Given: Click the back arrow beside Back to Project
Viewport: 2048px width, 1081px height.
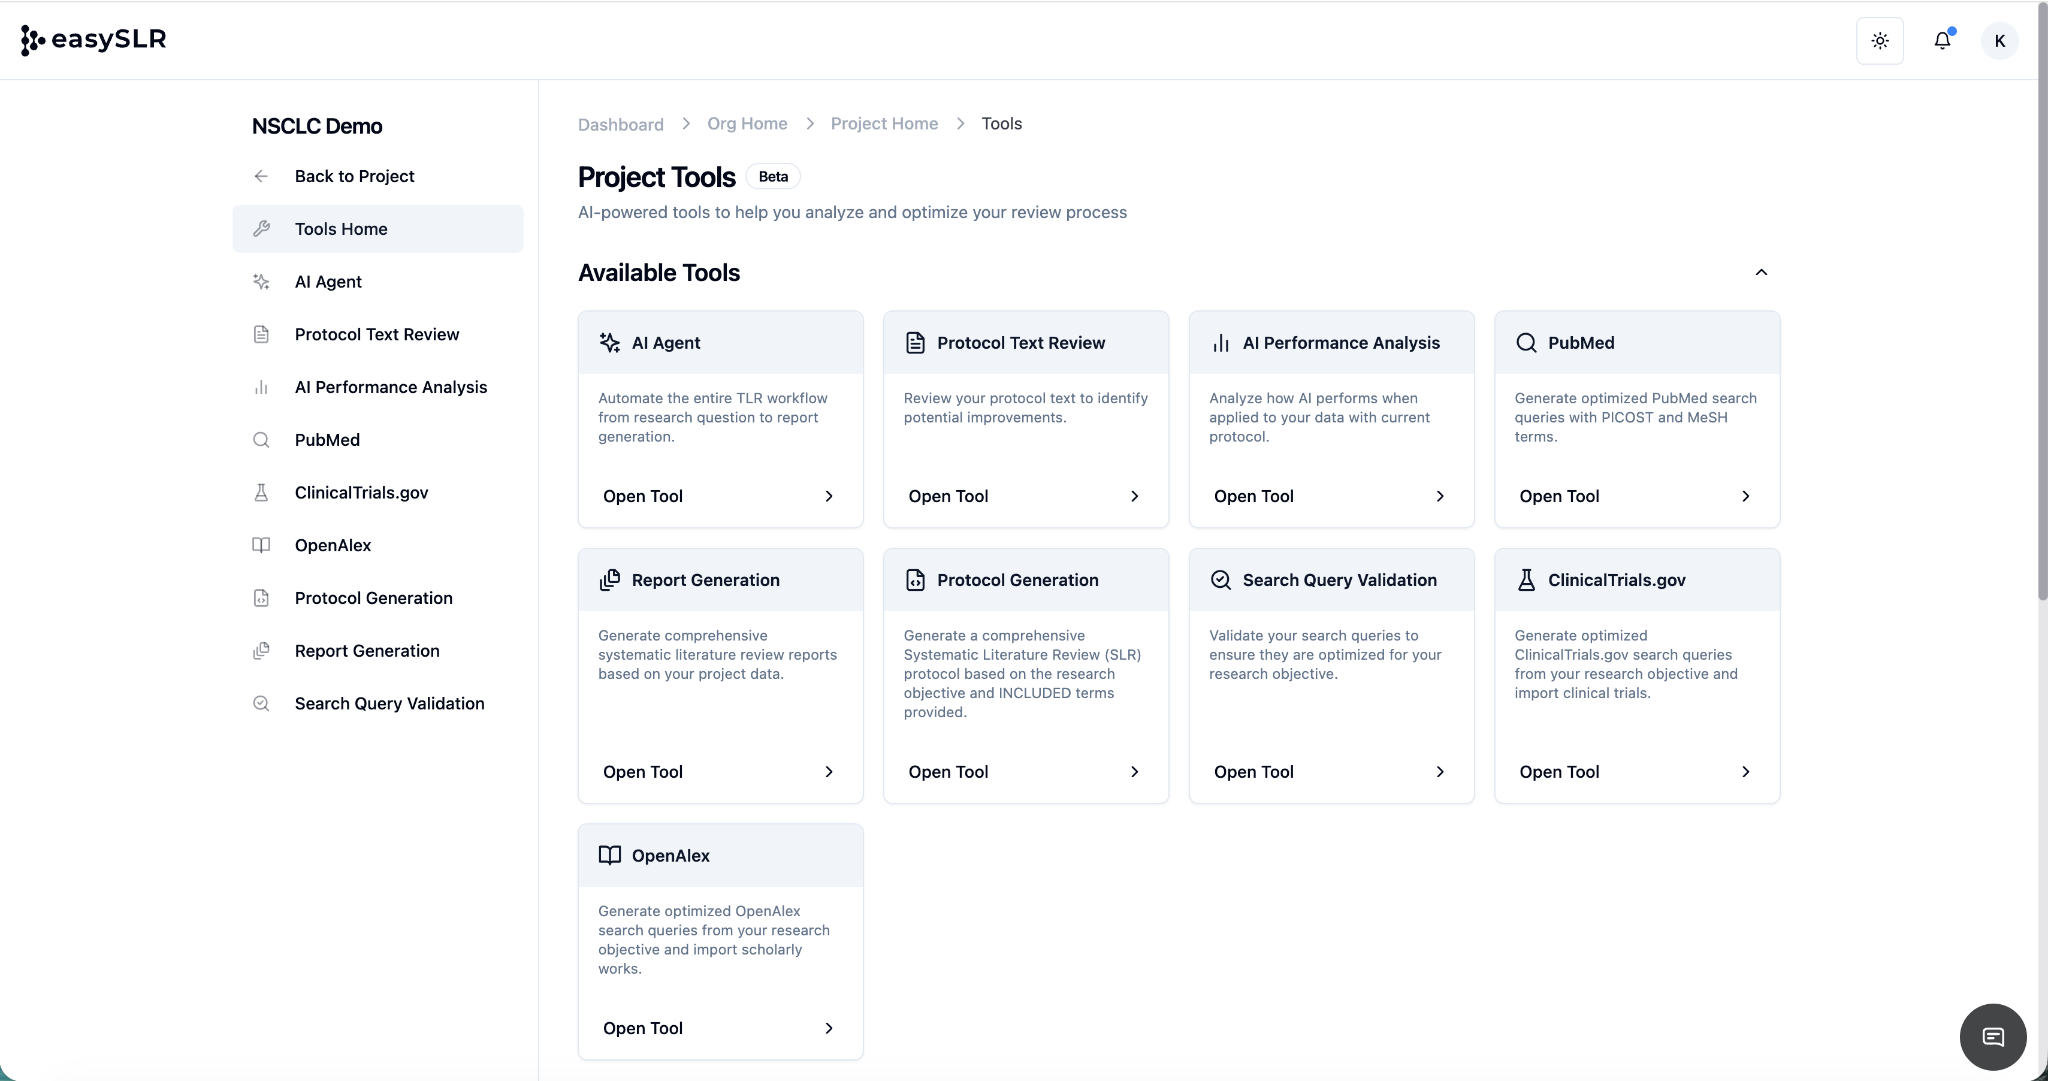Looking at the screenshot, I should (x=261, y=176).
